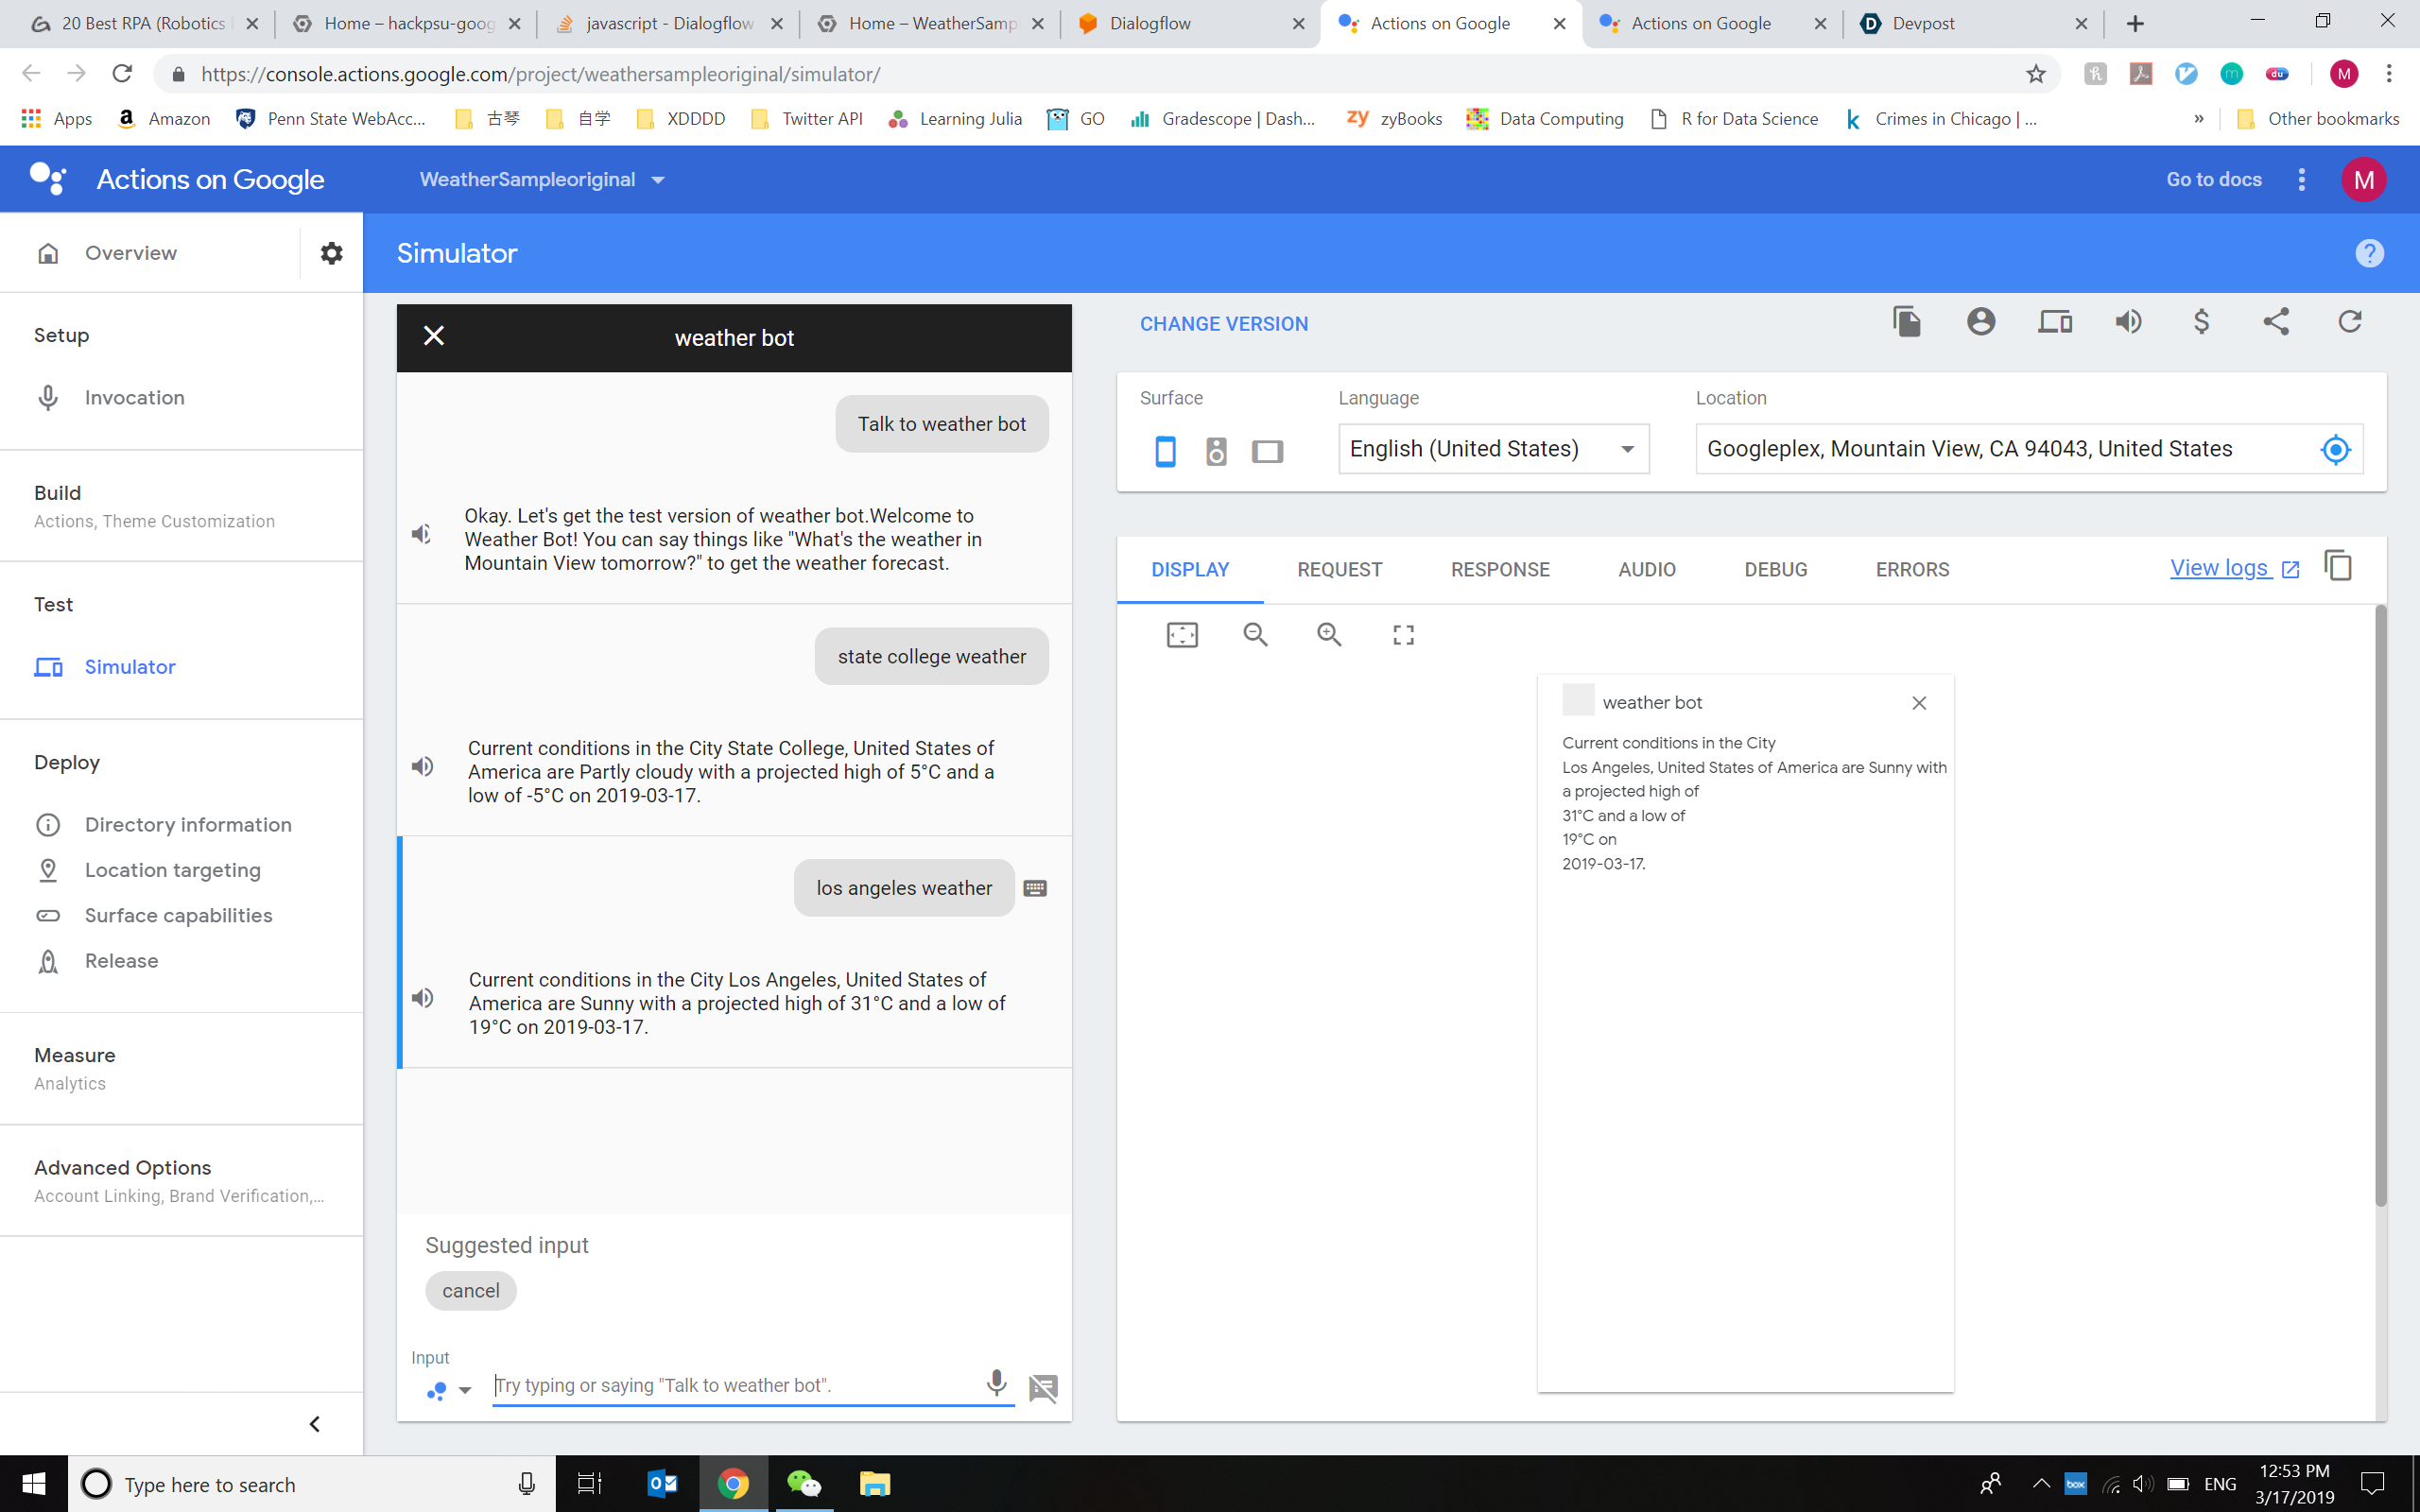Click the microphone icon in simulator input

pyautogui.click(x=996, y=1383)
